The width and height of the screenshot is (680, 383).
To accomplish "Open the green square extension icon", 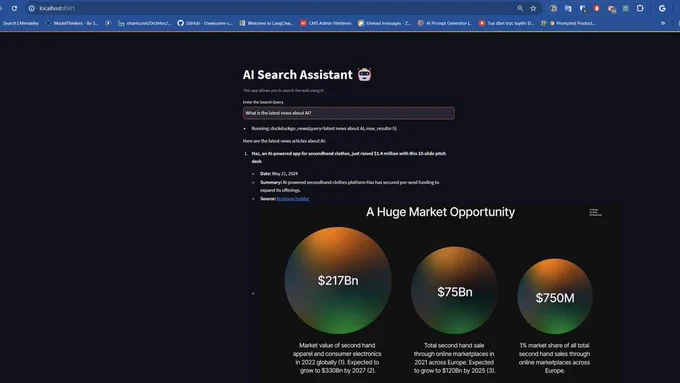I will [625, 8].
